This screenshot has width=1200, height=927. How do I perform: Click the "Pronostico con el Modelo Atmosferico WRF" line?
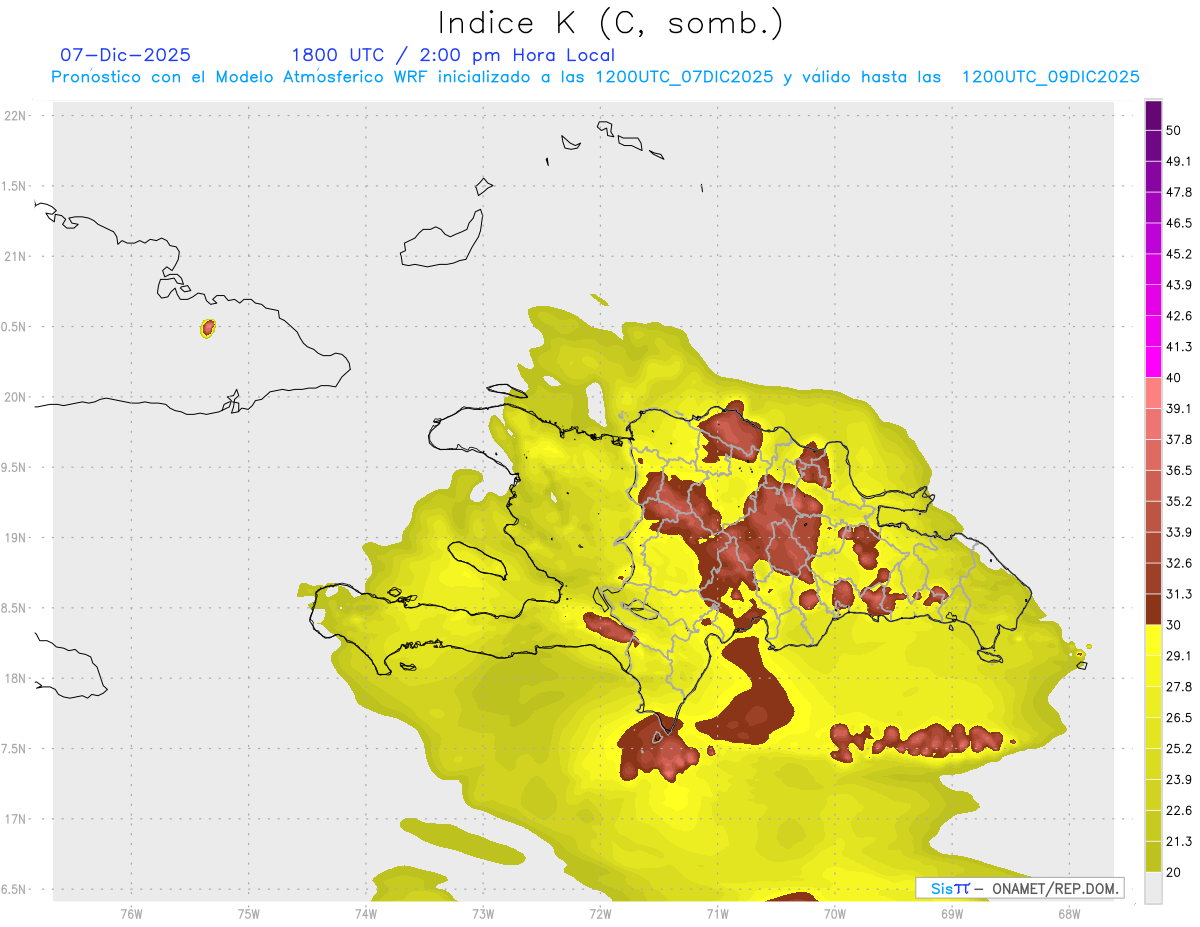tap(595, 77)
